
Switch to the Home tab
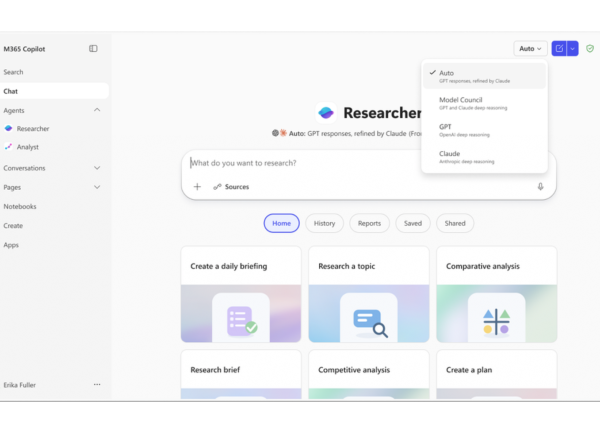coord(282,223)
